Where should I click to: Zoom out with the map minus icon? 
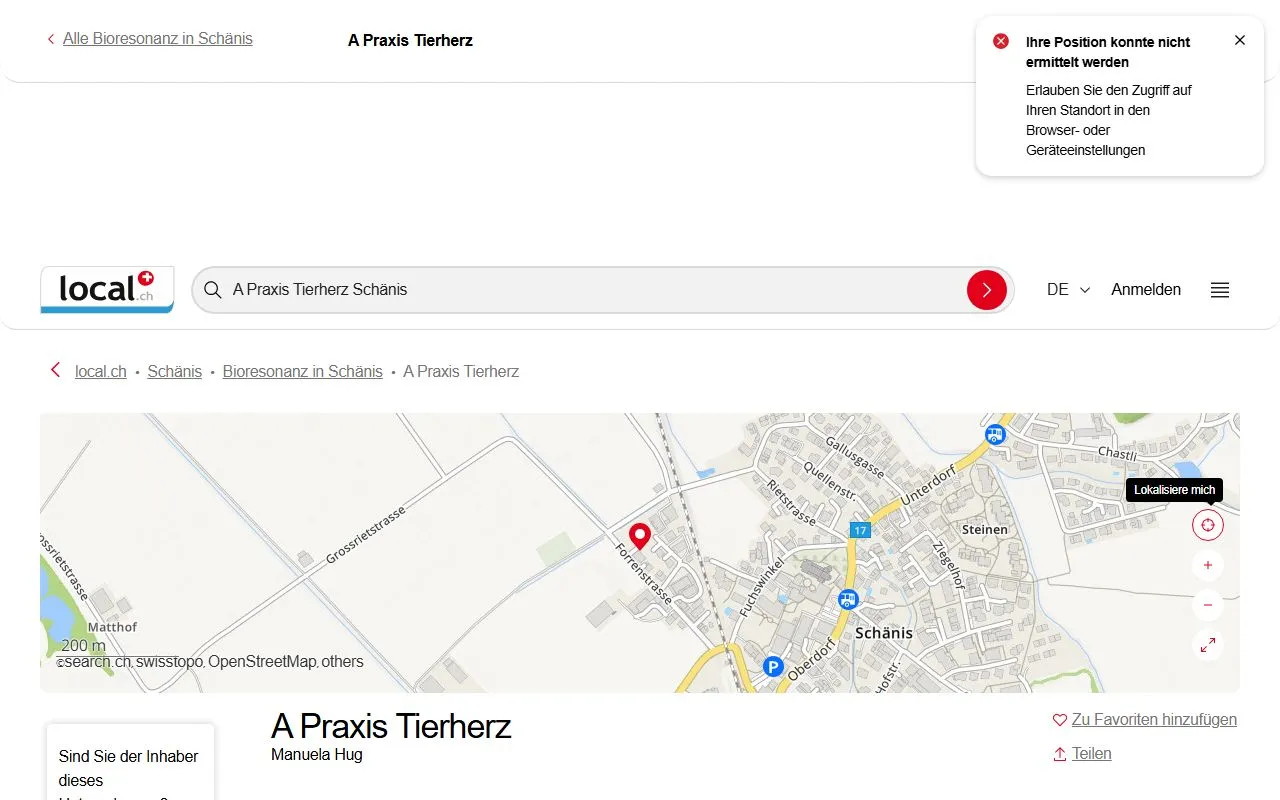point(1207,605)
